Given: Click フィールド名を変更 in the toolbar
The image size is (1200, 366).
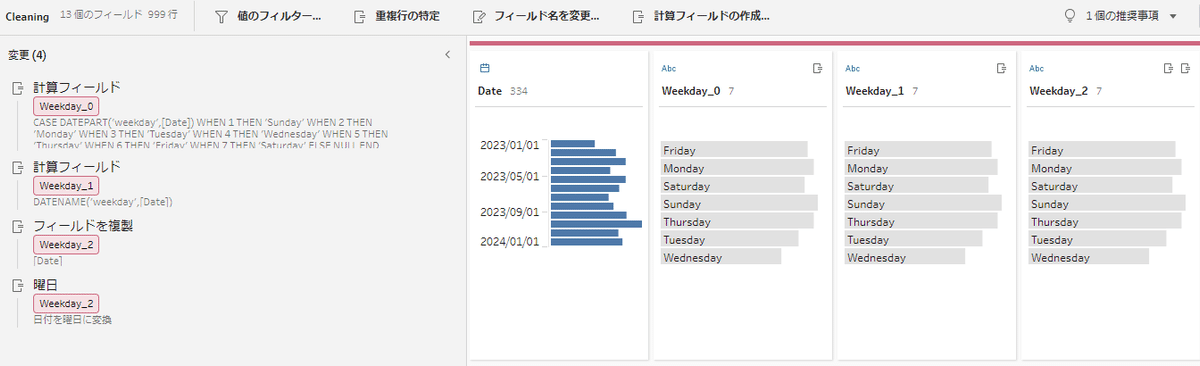Looking at the screenshot, I should pos(536,17).
